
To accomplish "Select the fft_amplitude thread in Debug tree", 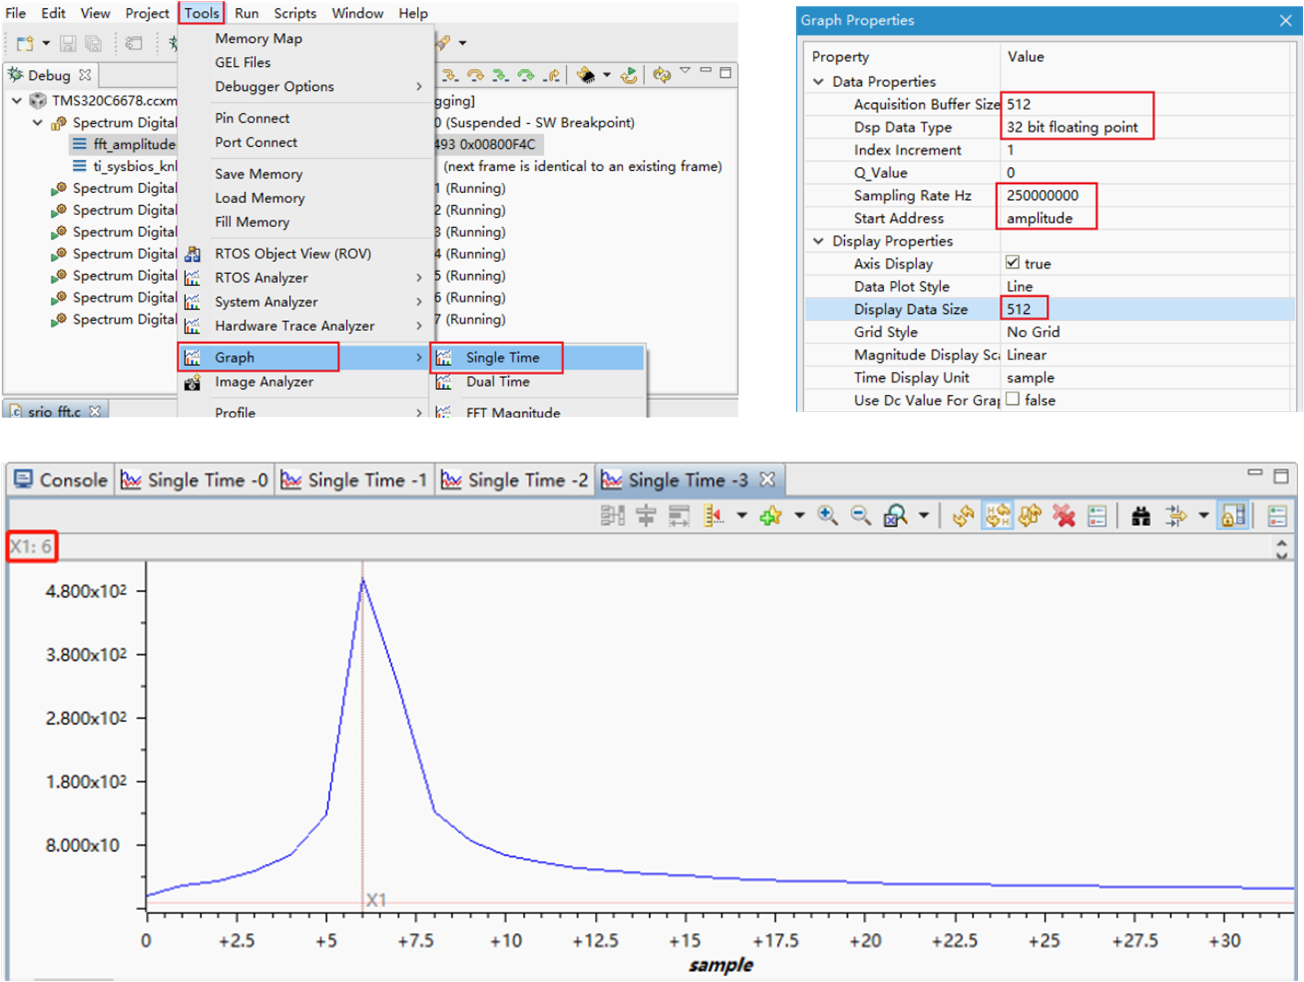I will pyautogui.click(x=123, y=144).
